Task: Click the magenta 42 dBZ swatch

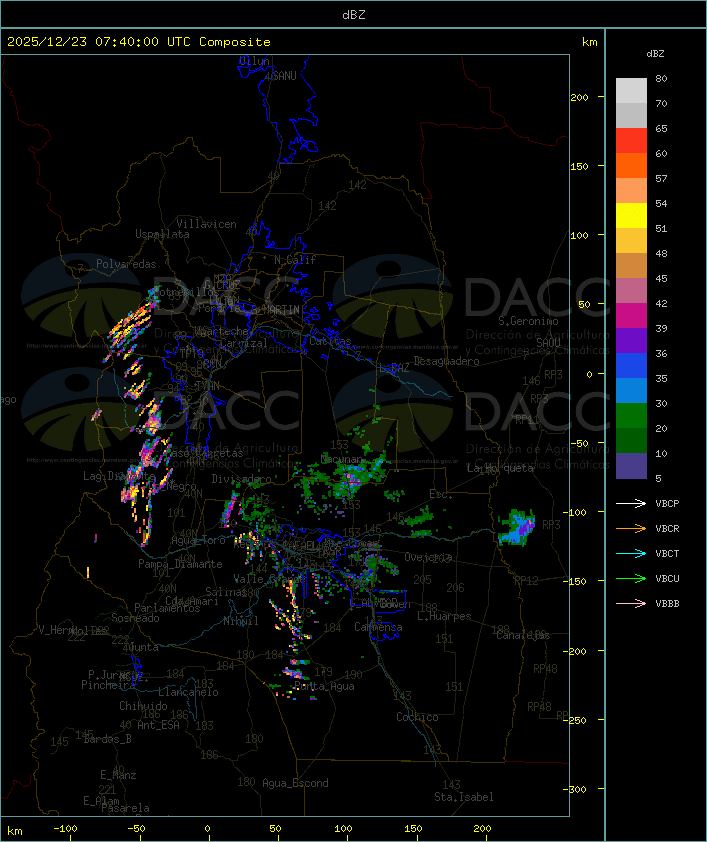Action: pos(631,316)
